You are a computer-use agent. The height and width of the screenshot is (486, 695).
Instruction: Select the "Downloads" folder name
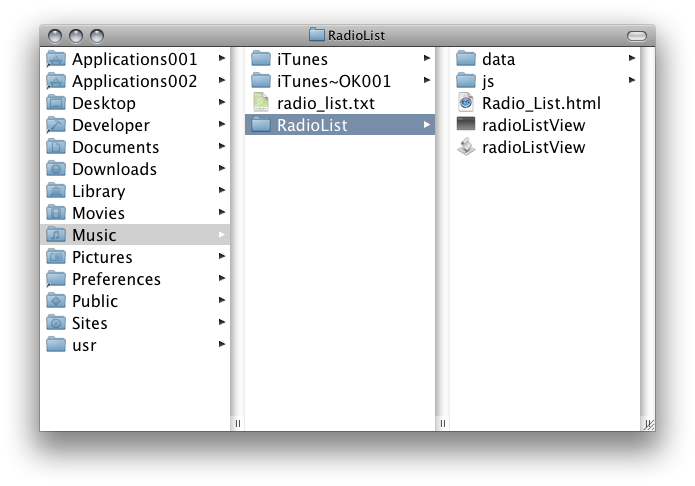click(114, 169)
